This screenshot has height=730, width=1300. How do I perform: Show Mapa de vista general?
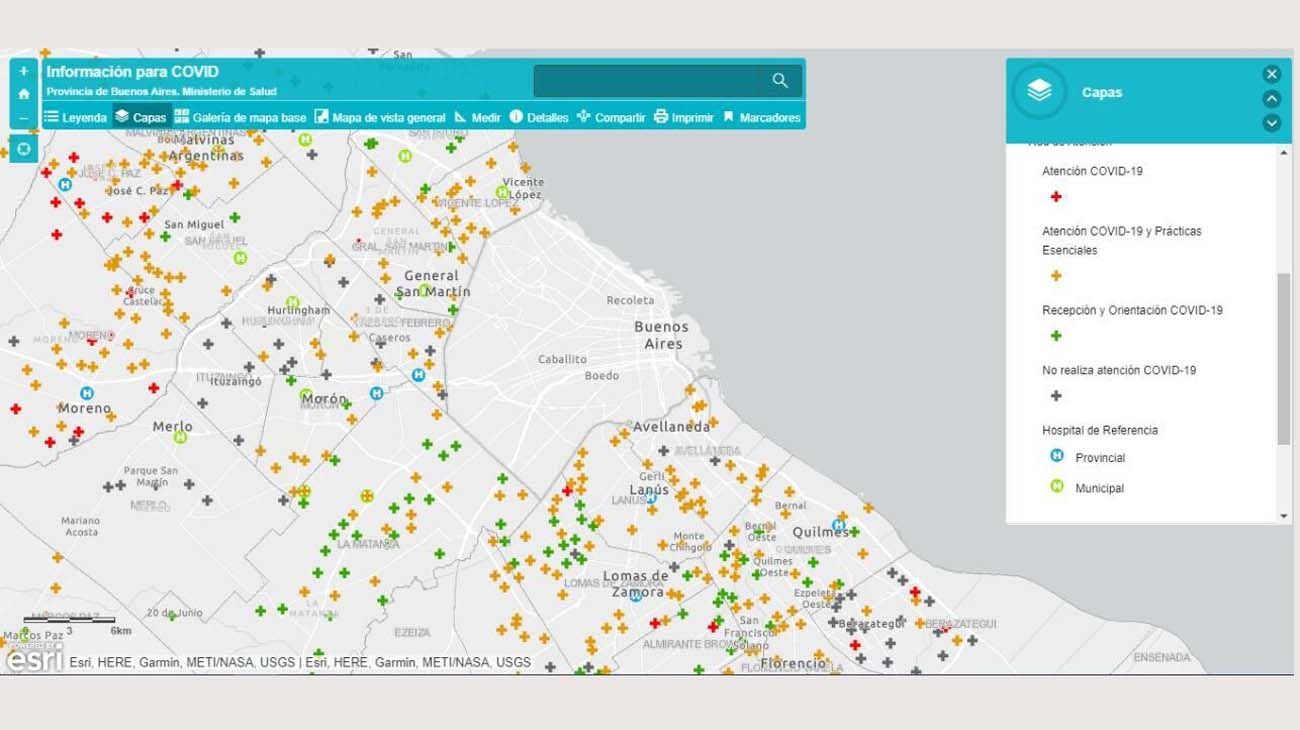pyautogui.click(x=380, y=117)
